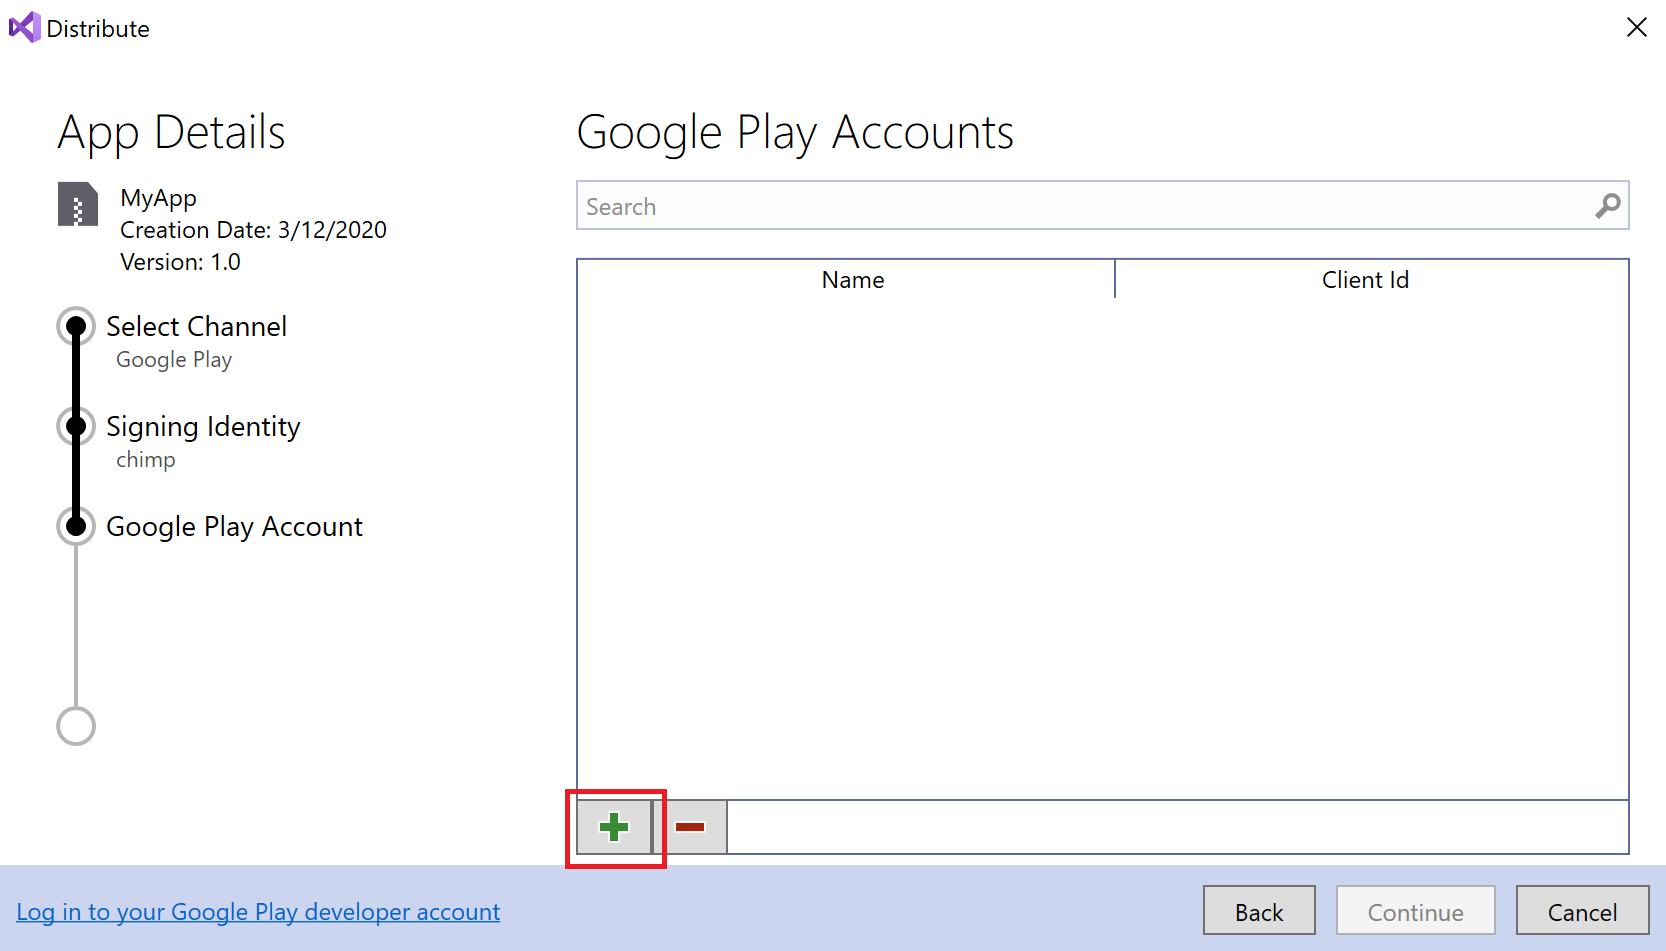Image resolution: width=1666 pixels, height=951 pixels.
Task: Click the MyApp name text
Action: 158,198
